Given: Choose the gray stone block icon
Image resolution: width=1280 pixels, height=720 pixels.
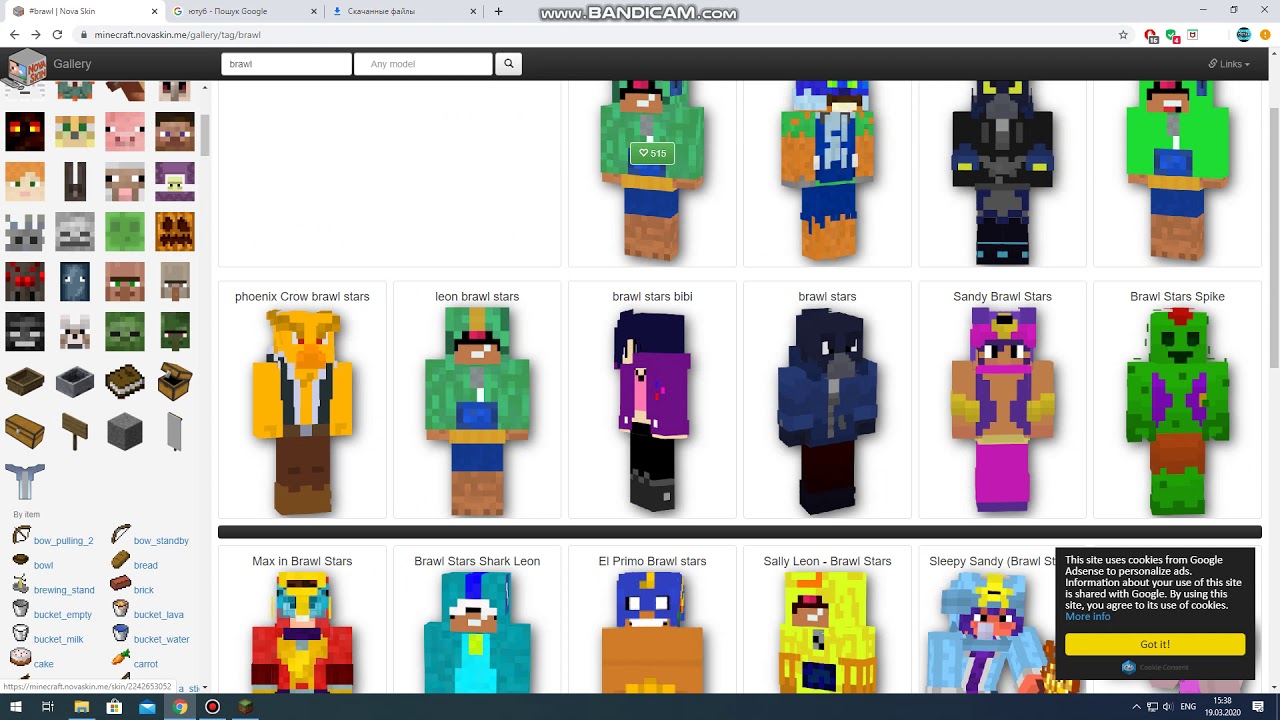Looking at the screenshot, I should (125, 431).
